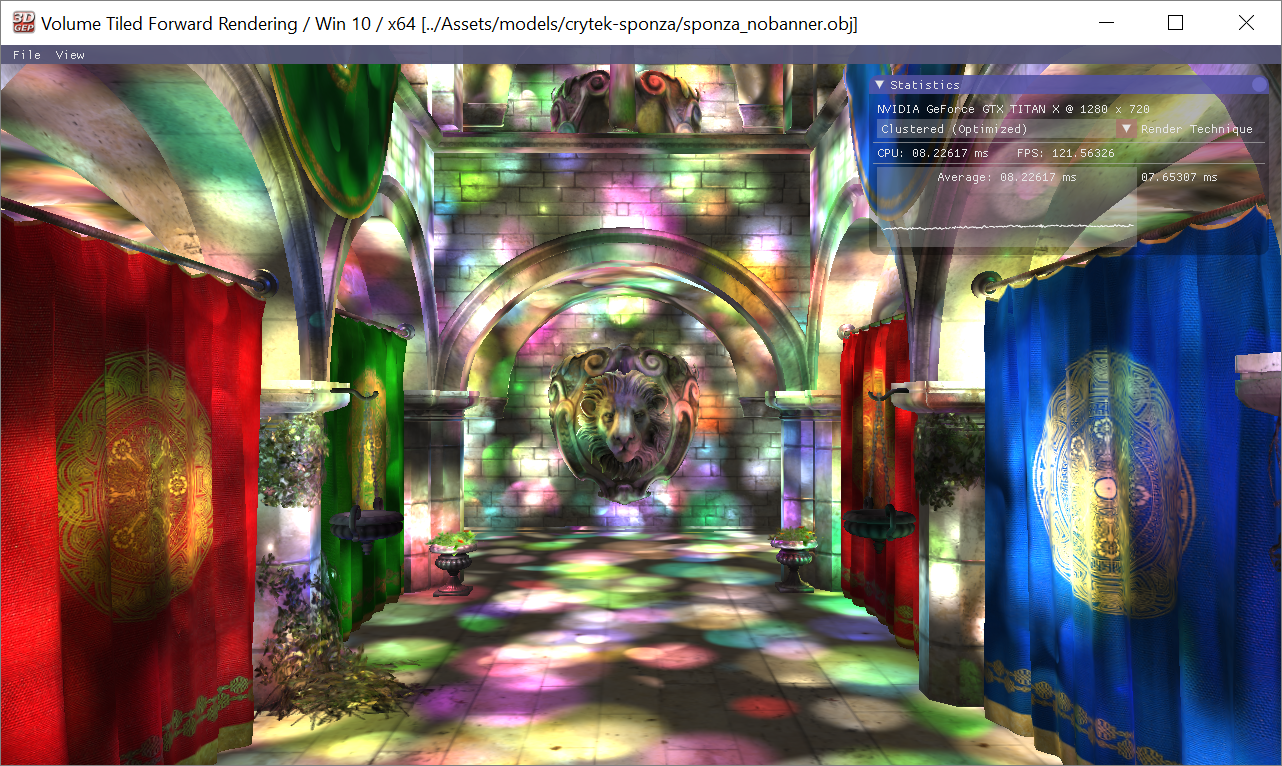Viewport: 1282px width, 766px height.
Task: Click the 3D GEP application icon
Action: pos(23,23)
